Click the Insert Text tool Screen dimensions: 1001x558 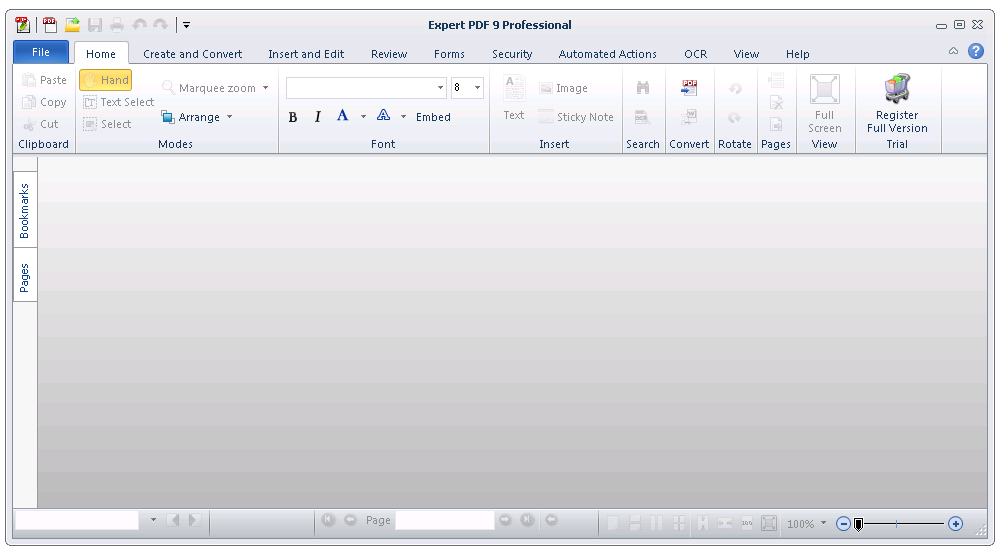pyautogui.click(x=514, y=98)
